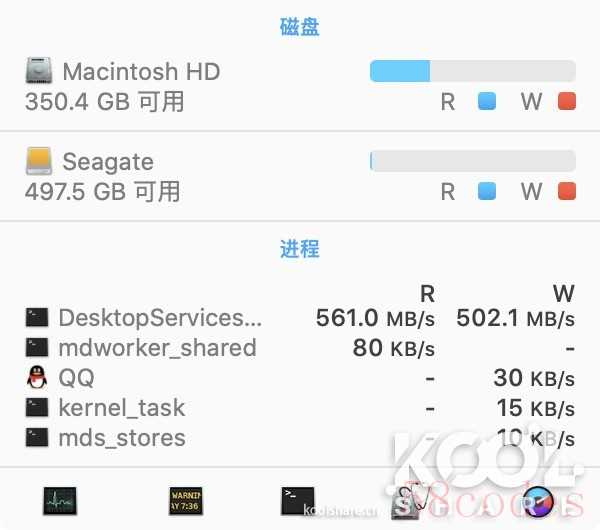The image size is (600, 530).
Task: Click the yellow Seagate drive icon
Action: (x=39, y=161)
